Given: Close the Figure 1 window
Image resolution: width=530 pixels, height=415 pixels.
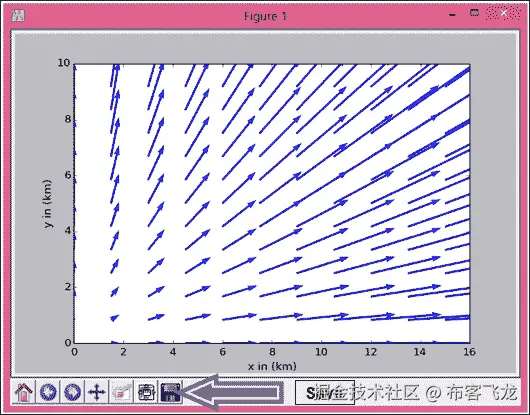Looking at the screenshot, I should click(503, 14).
